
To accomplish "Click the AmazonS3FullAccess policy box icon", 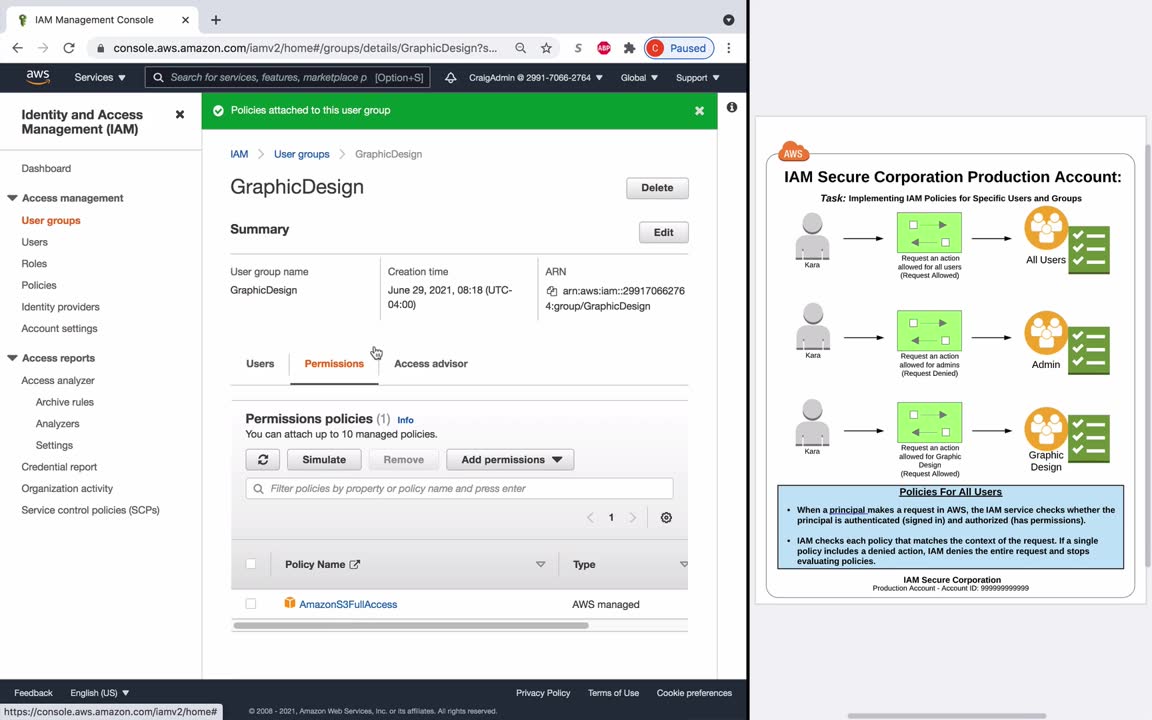I will click(289, 603).
